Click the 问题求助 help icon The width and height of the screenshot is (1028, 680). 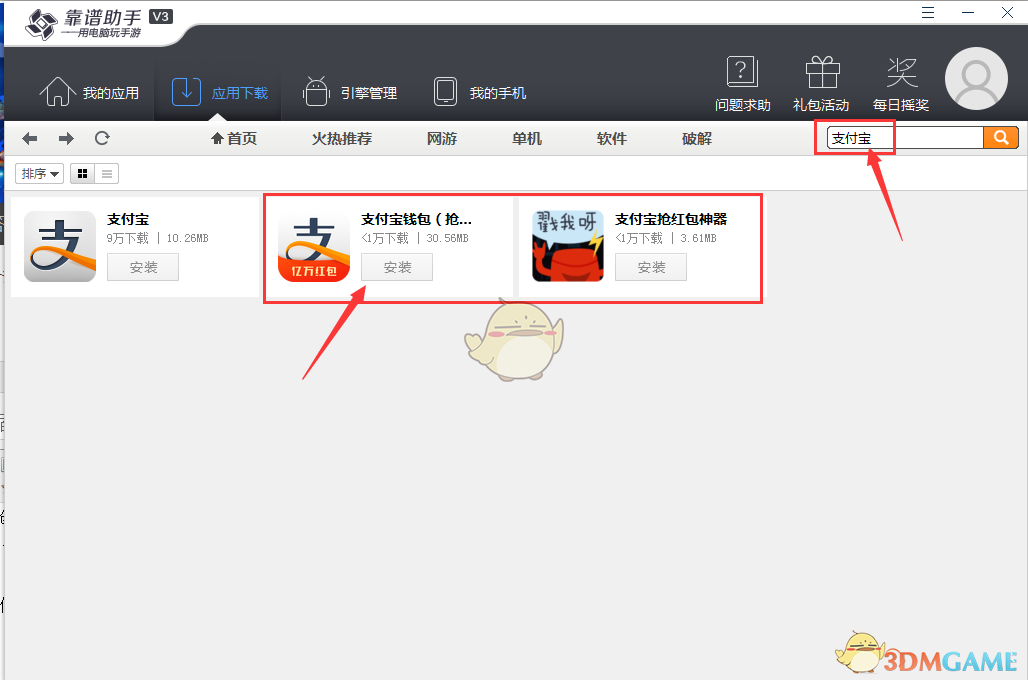tap(742, 84)
